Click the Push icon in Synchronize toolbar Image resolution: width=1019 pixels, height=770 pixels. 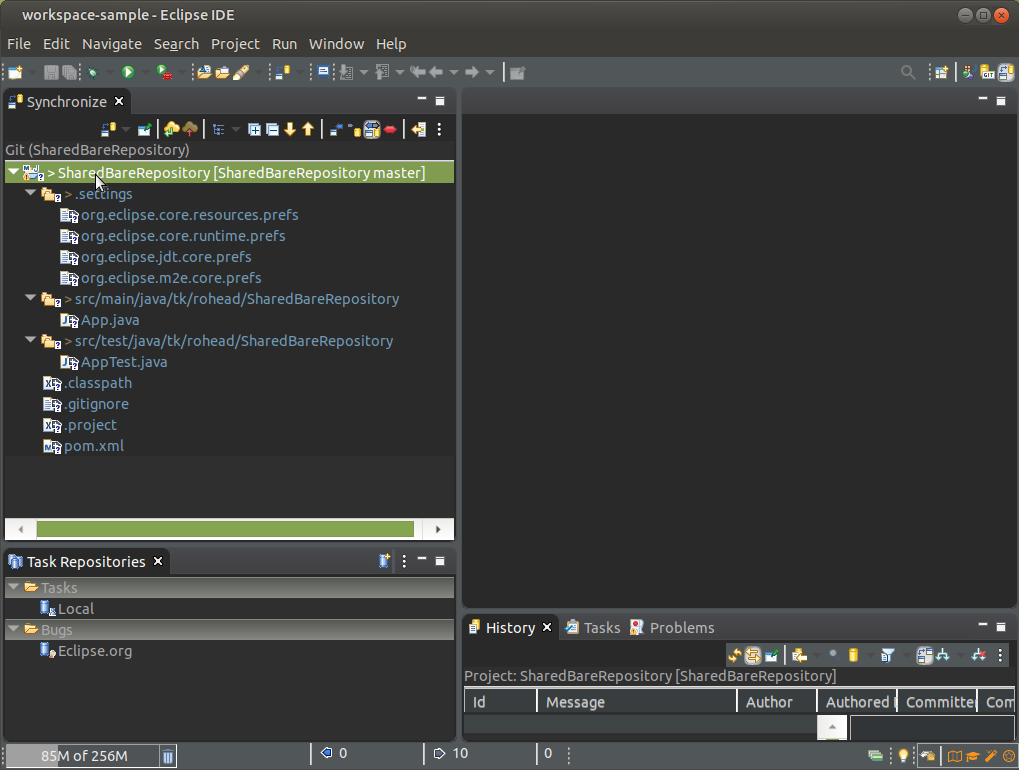click(189, 129)
